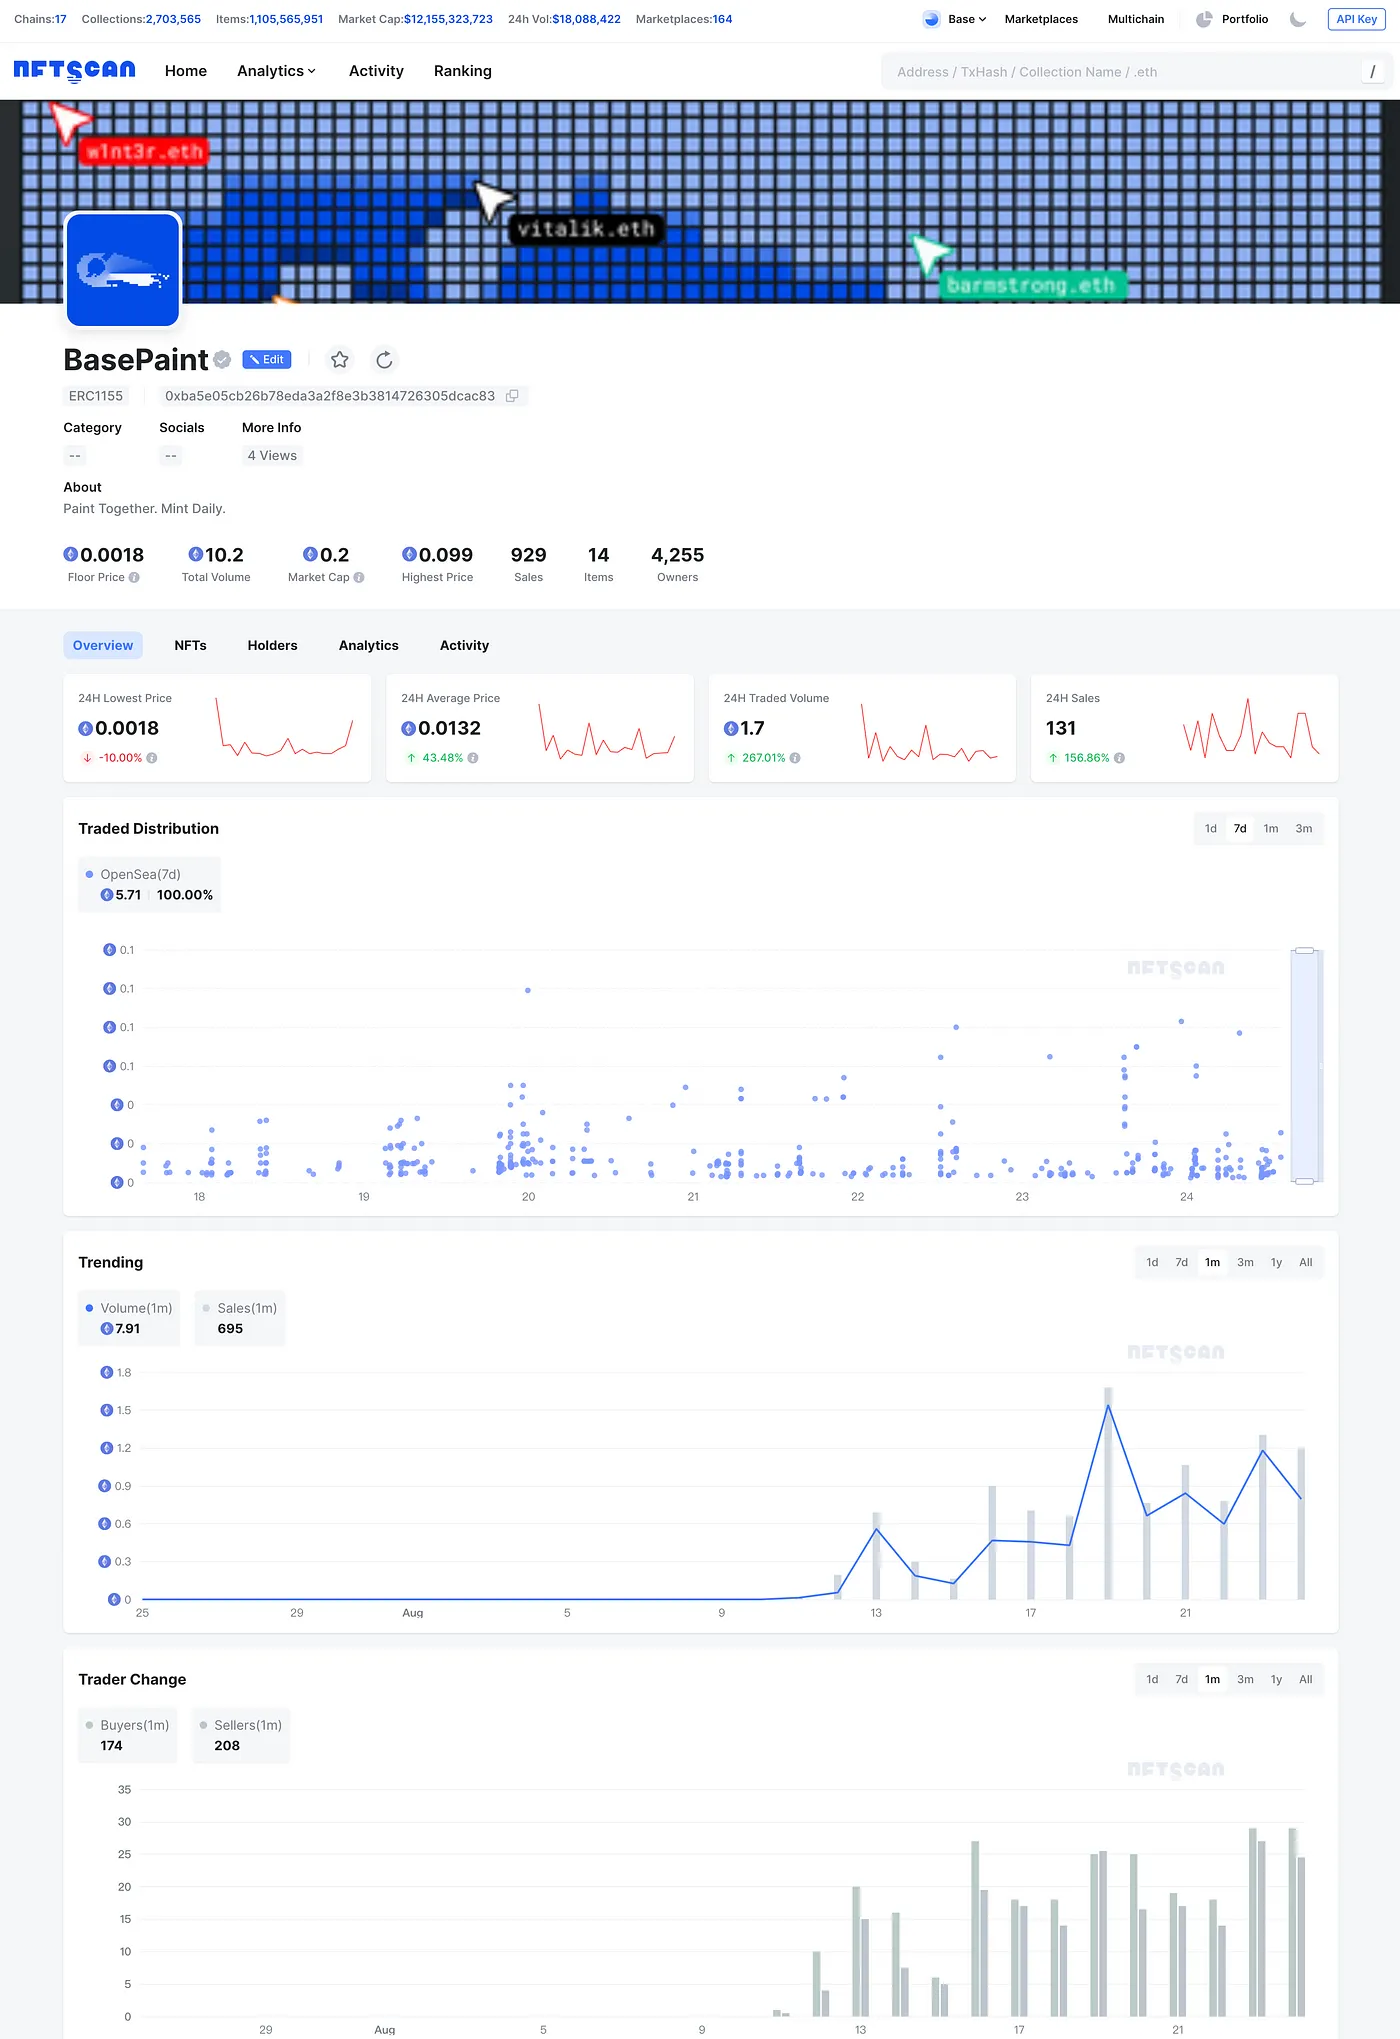Copy the contract address icon
The width and height of the screenshot is (1400, 2039).
(x=512, y=396)
